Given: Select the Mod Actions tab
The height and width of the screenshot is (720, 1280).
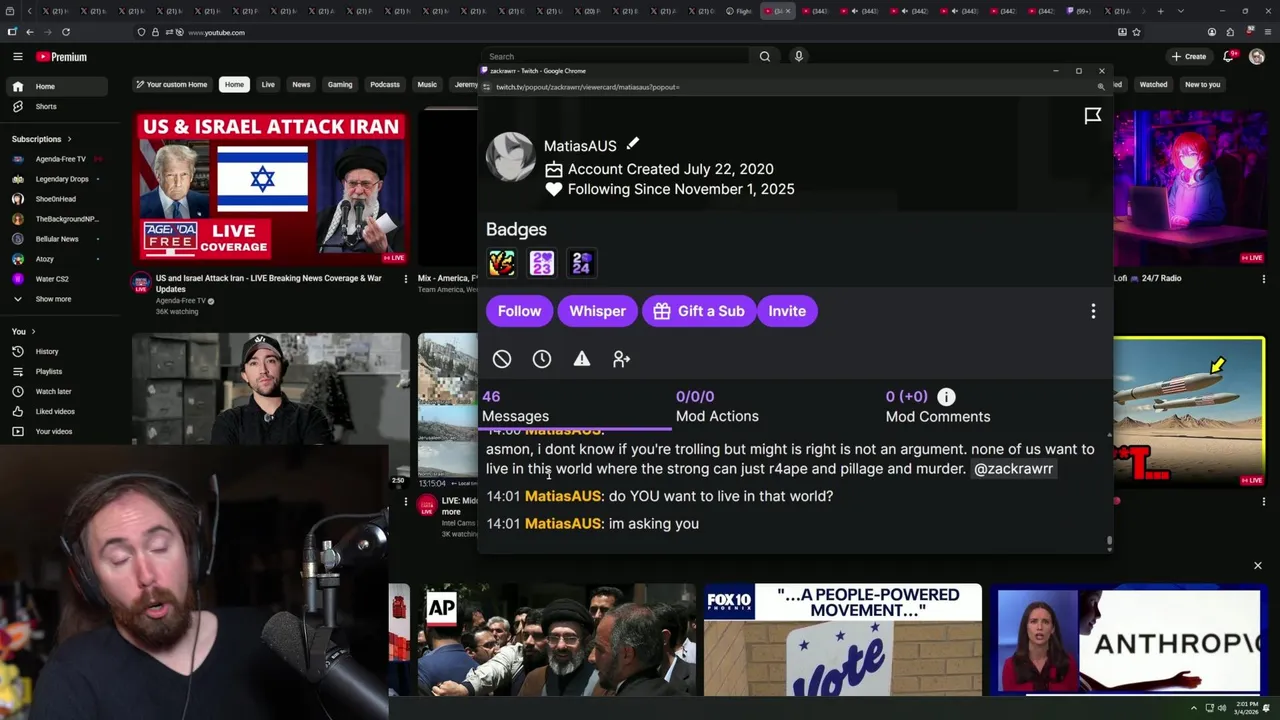Looking at the screenshot, I should [x=717, y=406].
